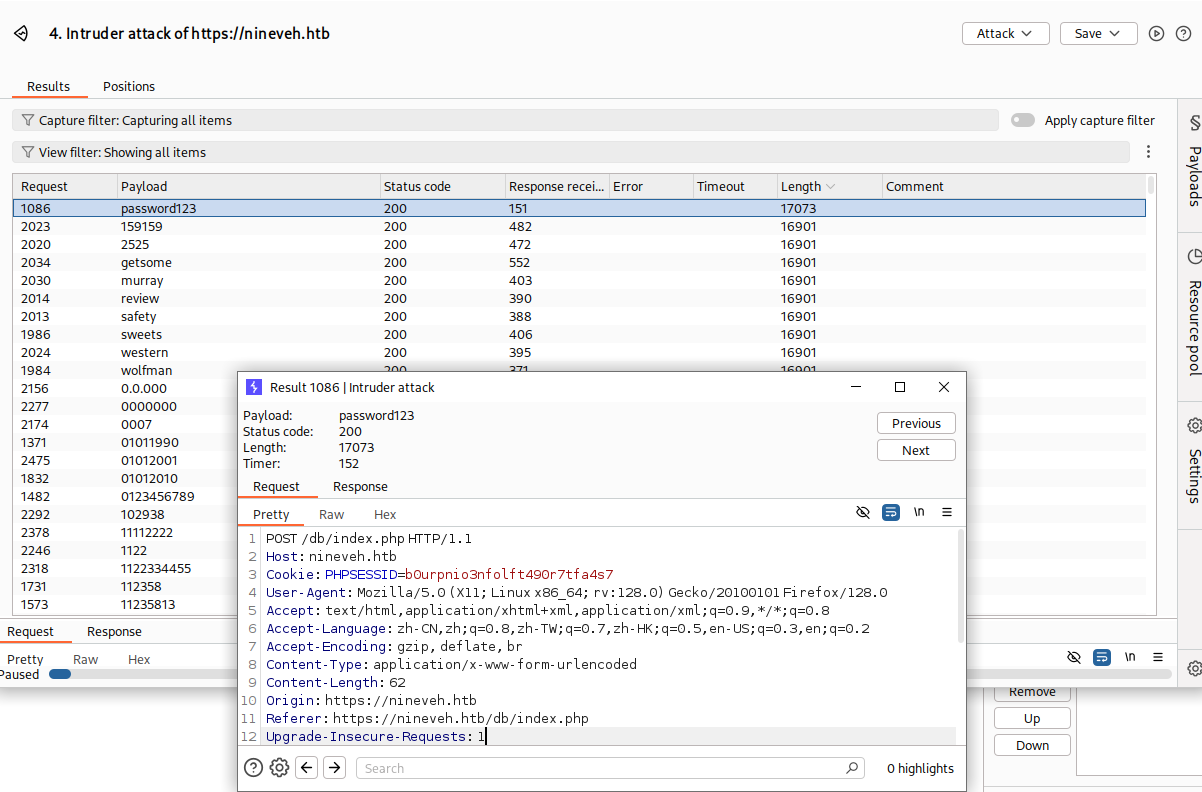Toggle the Apply capture filter switch
The image size is (1202, 792).
click(1023, 120)
